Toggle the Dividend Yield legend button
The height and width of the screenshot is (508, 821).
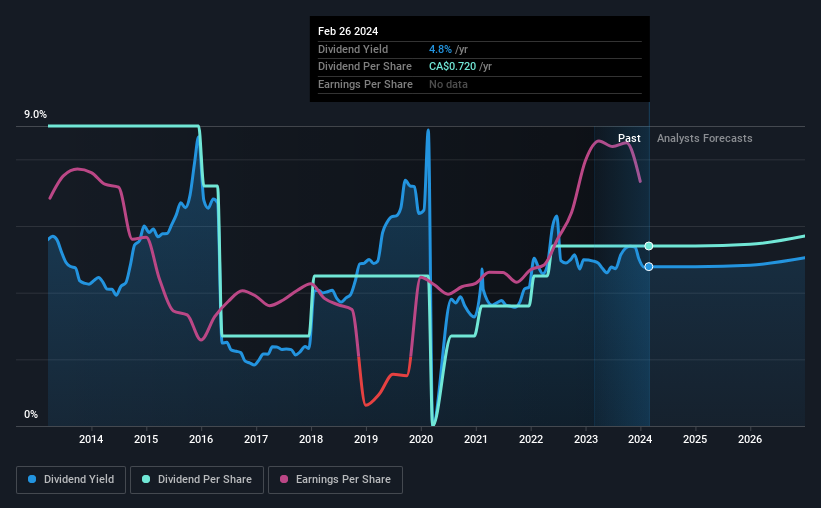click(x=71, y=480)
